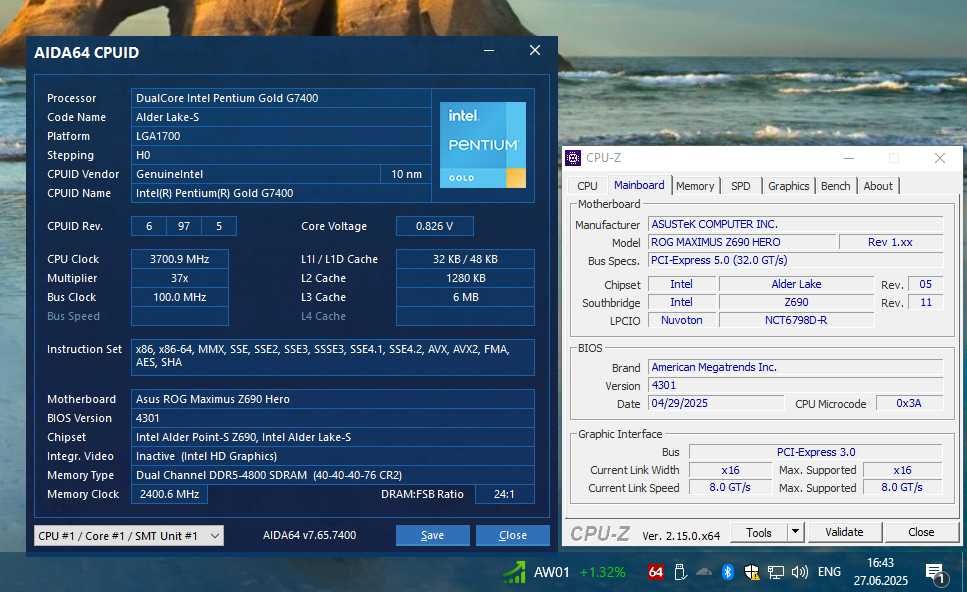Click the Graphic Interface Bus 'PCI-Express 3.0' field

point(816,452)
